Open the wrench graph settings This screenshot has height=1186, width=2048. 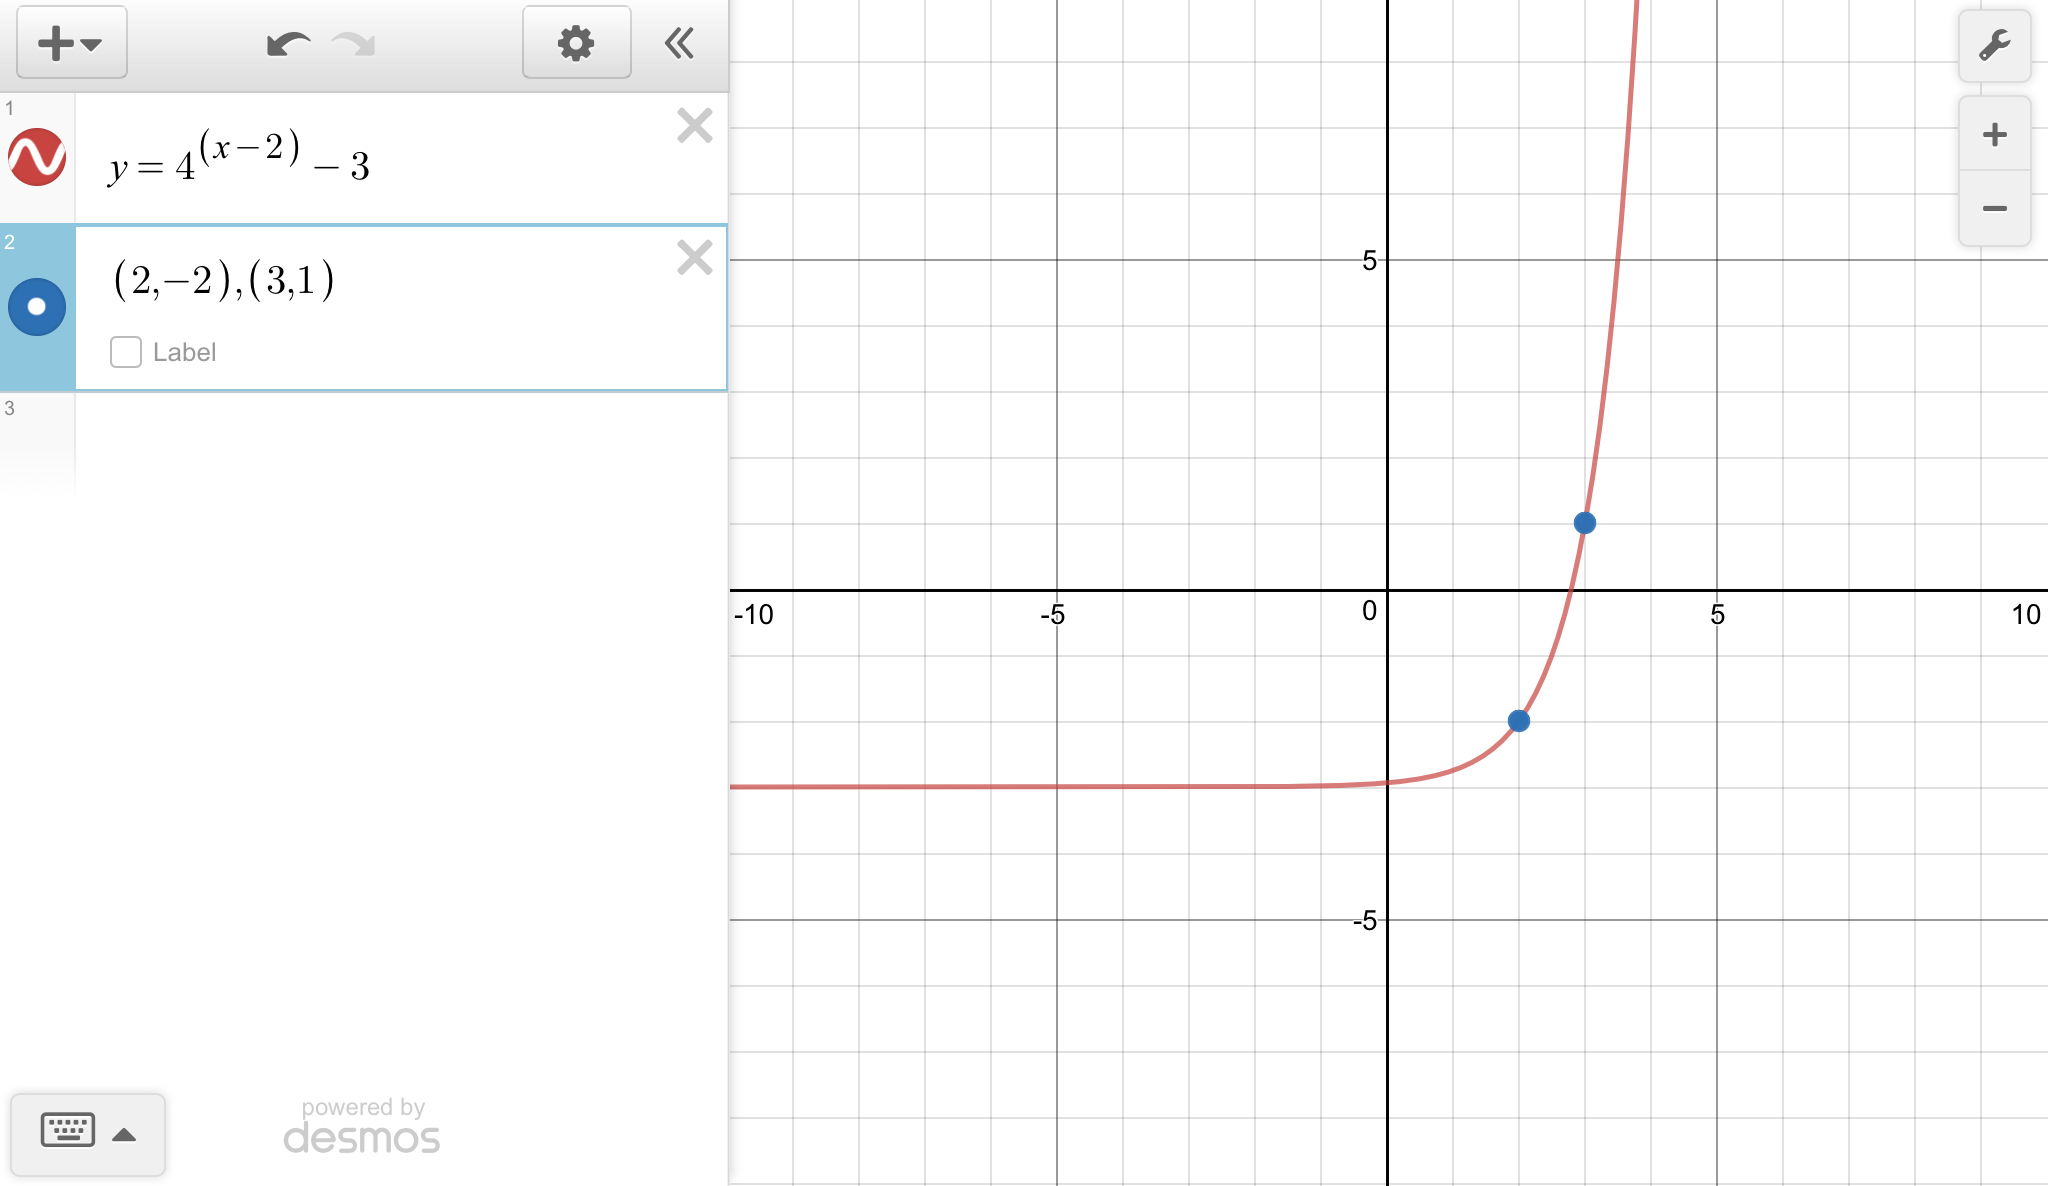point(1994,46)
